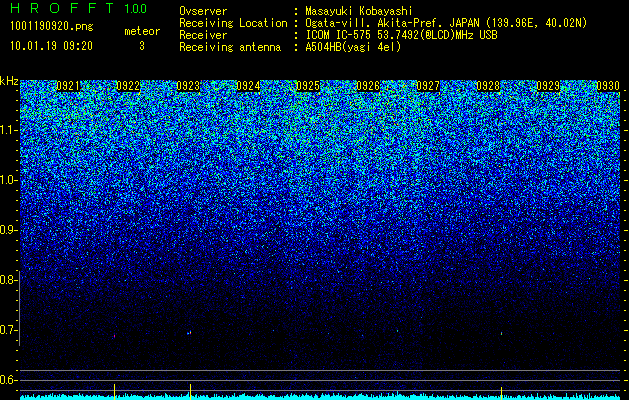Click the 0.9 frequency axis label
Viewport: 629px width, 400px height.
(x=8, y=230)
